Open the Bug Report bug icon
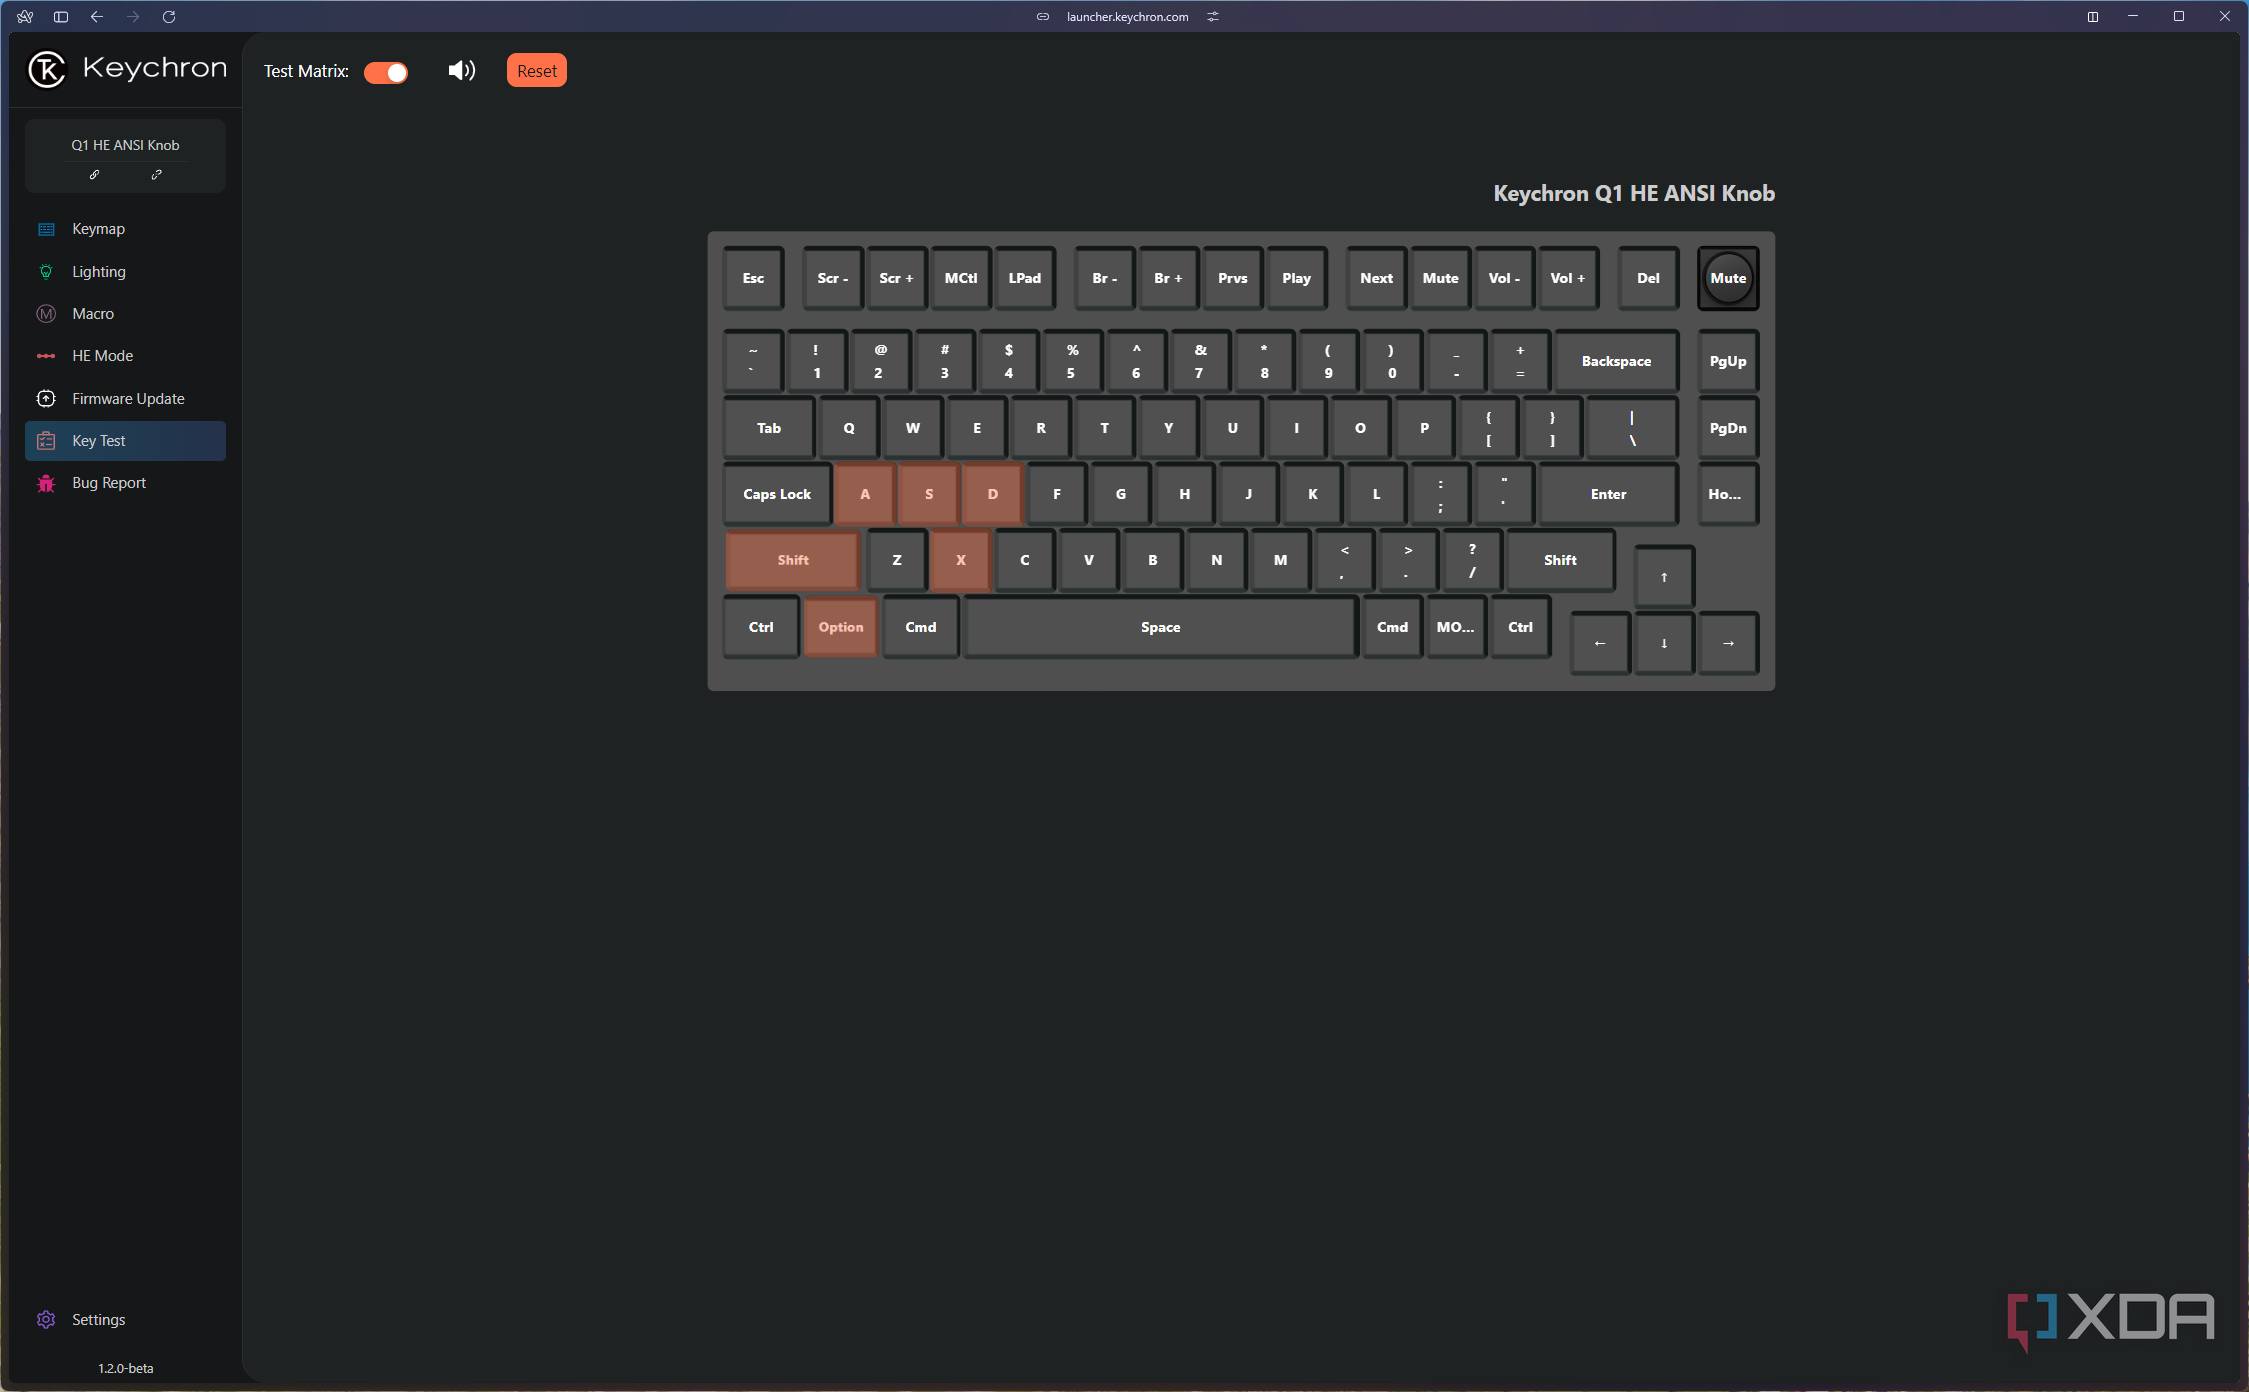 (46, 483)
